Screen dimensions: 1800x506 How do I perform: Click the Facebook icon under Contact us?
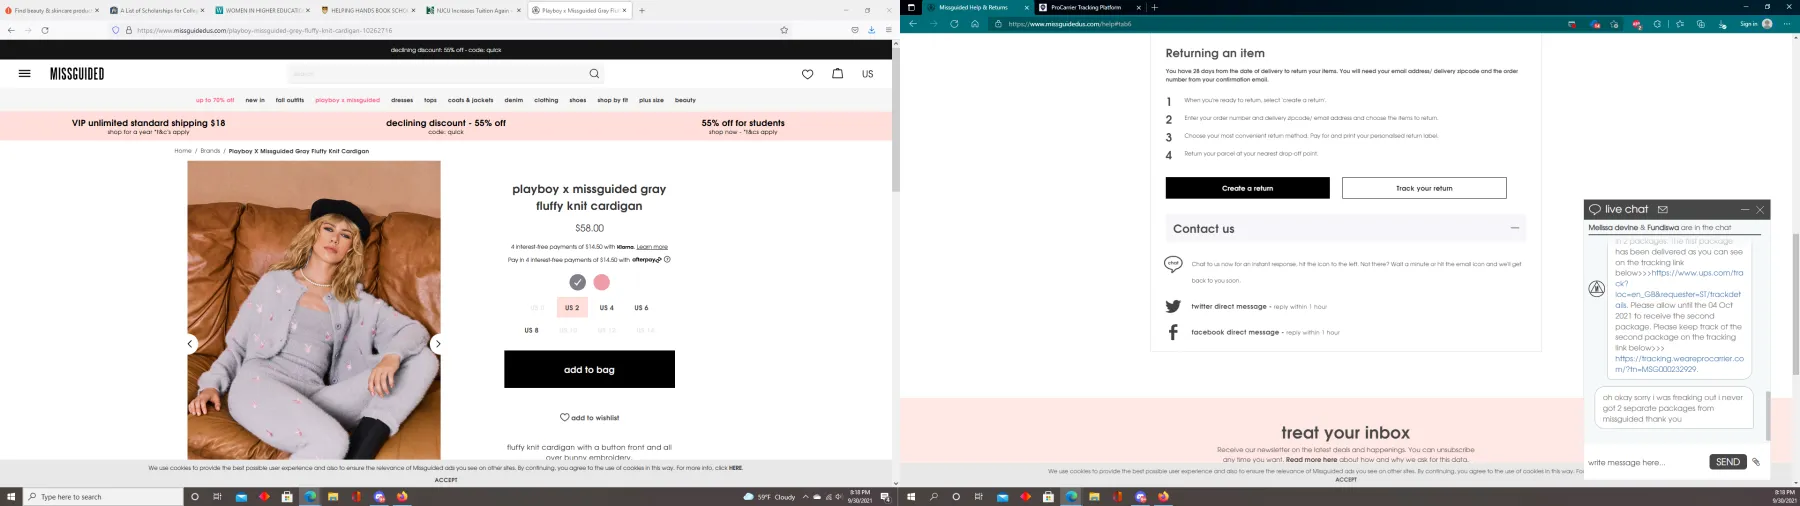(x=1173, y=332)
